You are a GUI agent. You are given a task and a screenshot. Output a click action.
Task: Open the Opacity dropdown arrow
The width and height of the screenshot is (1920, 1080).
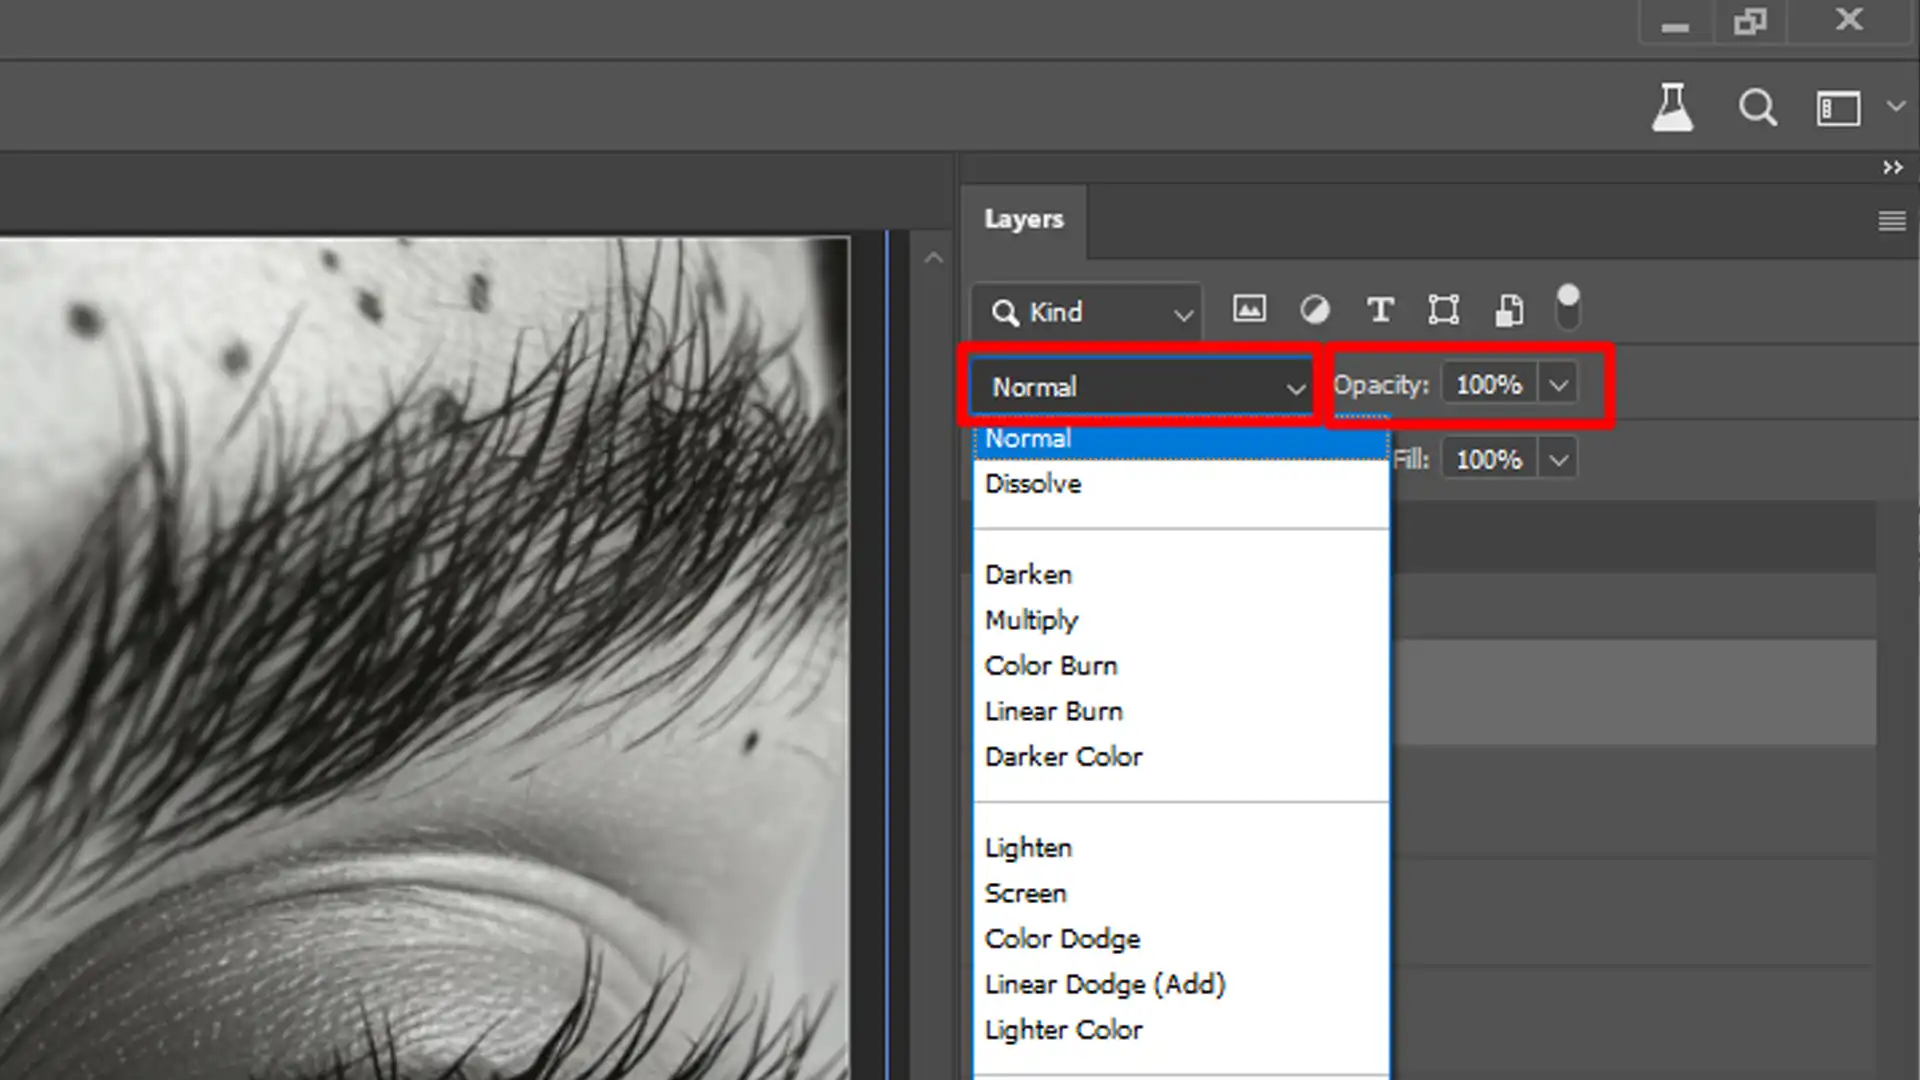(x=1557, y=383)
